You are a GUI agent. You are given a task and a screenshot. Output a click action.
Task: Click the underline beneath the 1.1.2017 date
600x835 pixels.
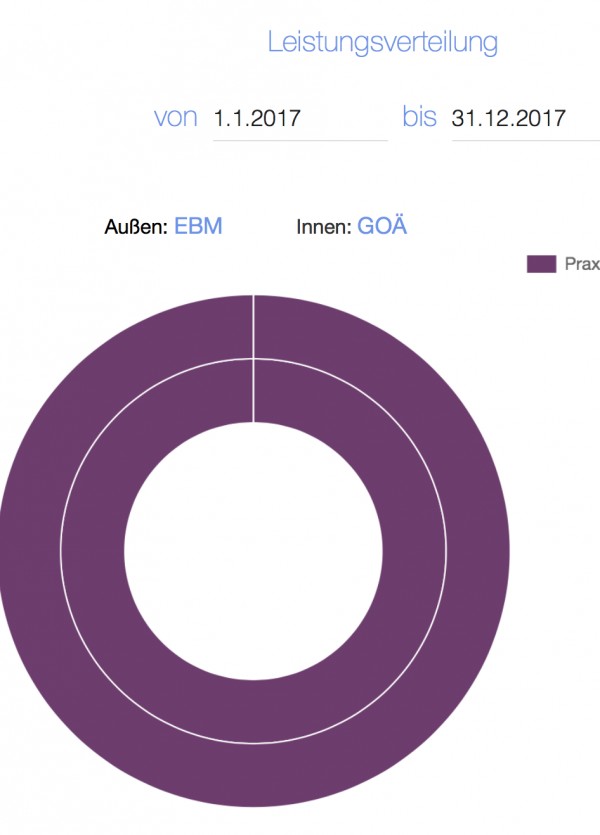(x=300, y=141)
